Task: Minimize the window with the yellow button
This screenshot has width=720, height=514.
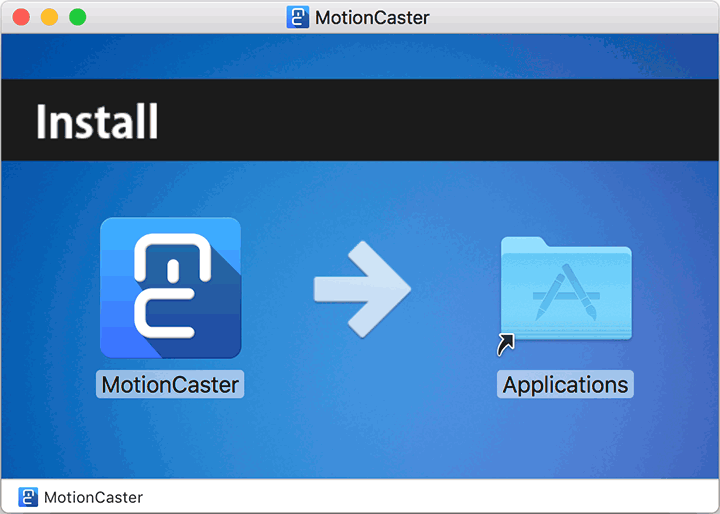Action: [x=50, y=17]
